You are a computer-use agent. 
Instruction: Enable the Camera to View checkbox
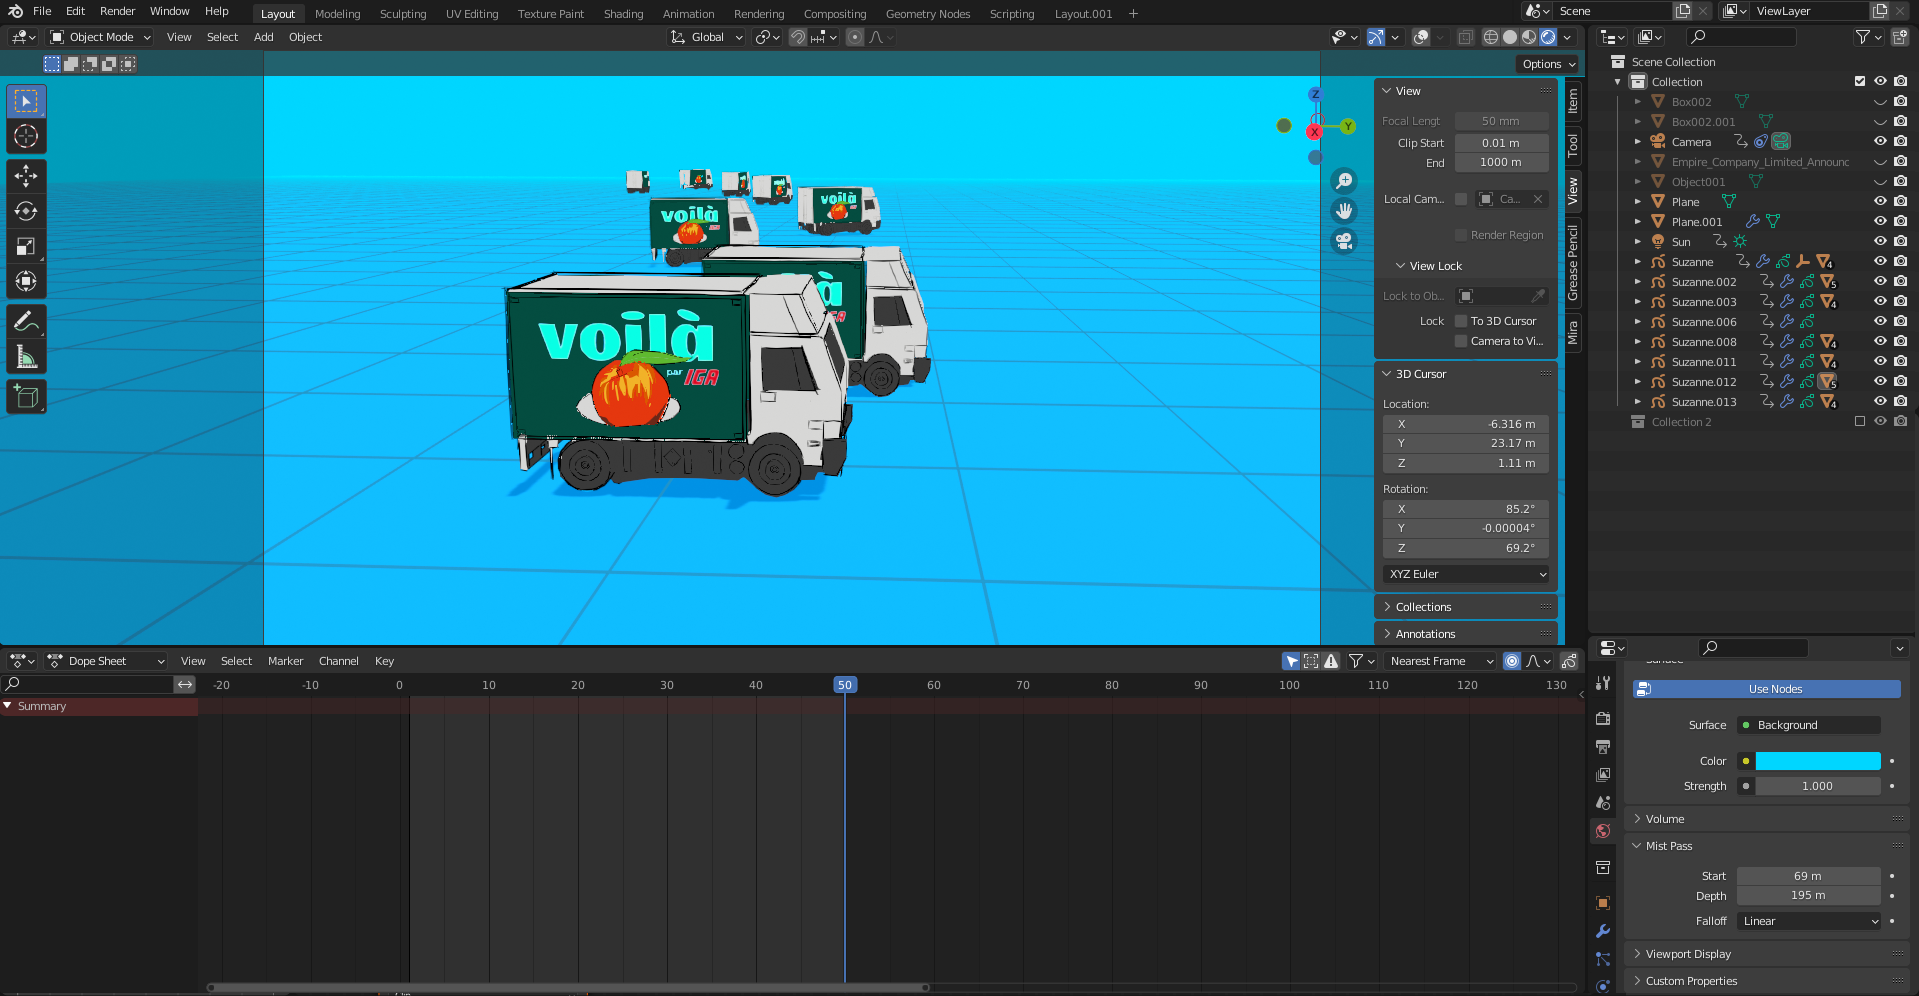(x=1461, y=341)
